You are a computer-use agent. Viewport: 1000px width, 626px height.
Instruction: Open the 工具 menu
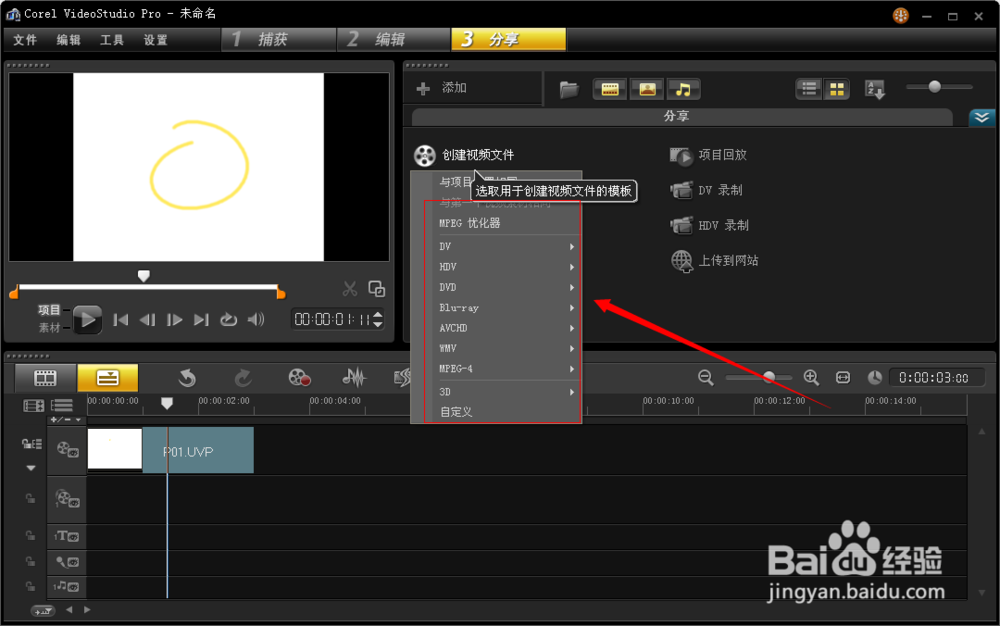coord(112,40)
